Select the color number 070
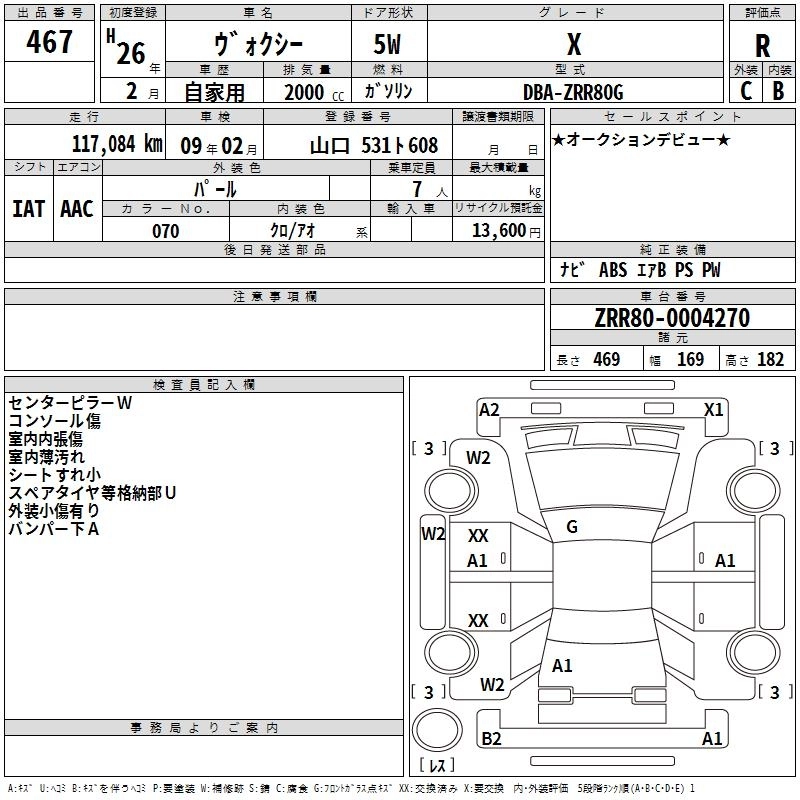 166,231
